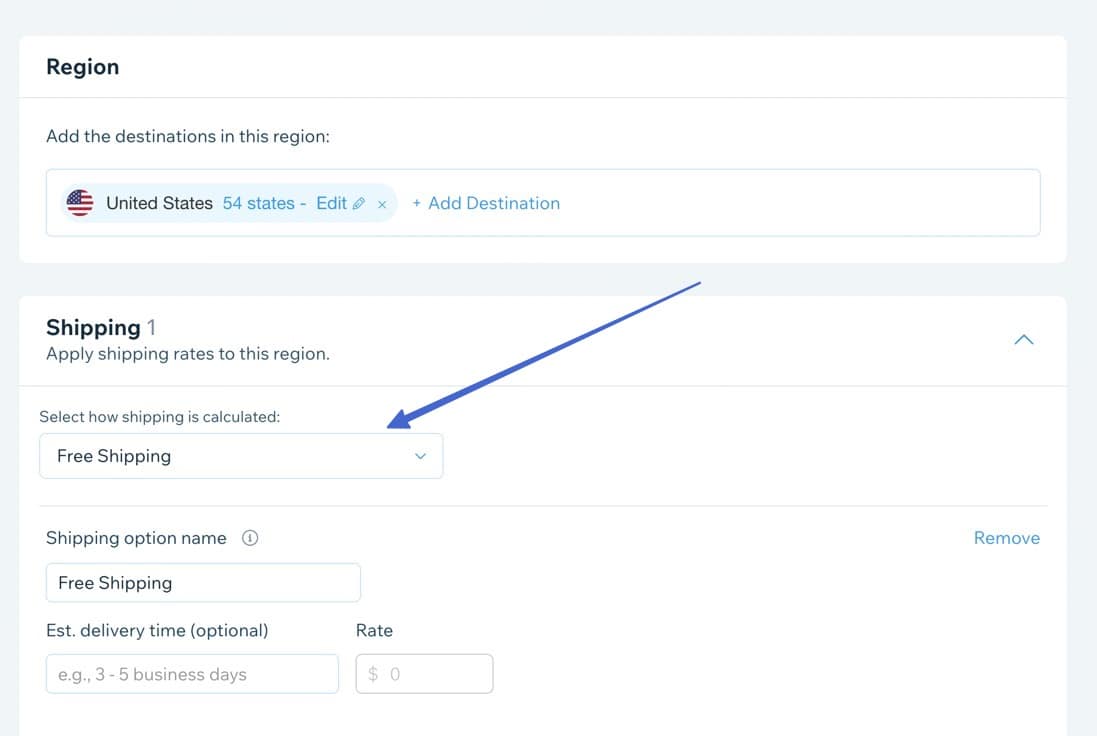Click Remove to delete the shipping option
The height and width of the screenshot is (736, 1097).
pyautogui.click(x=1006, y=537)
